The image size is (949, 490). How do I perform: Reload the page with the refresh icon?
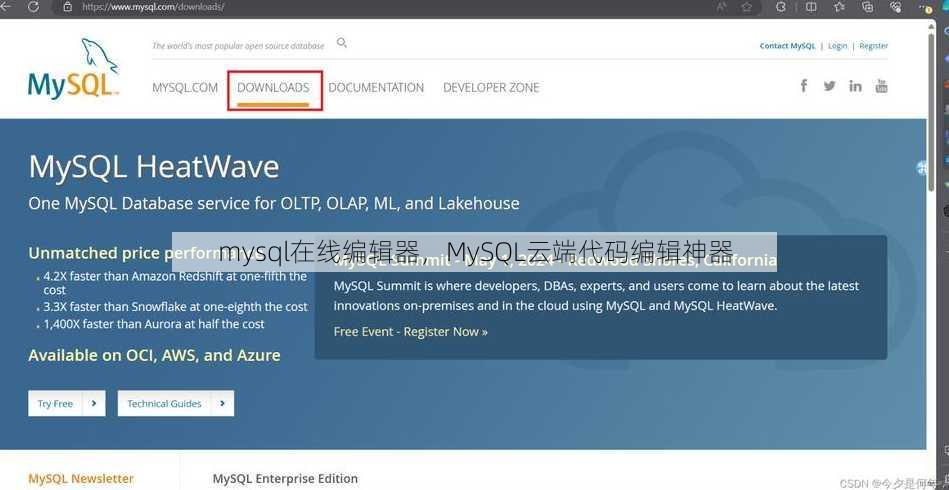pyautogui.click(x=33, y=7)
